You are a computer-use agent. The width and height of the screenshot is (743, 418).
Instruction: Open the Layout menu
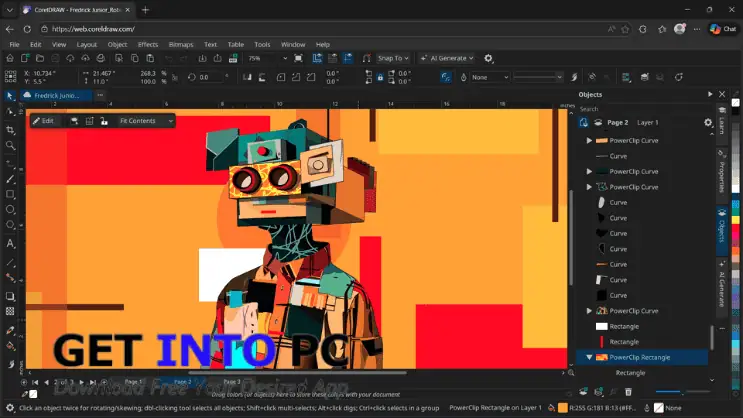[x=87, y=45]
